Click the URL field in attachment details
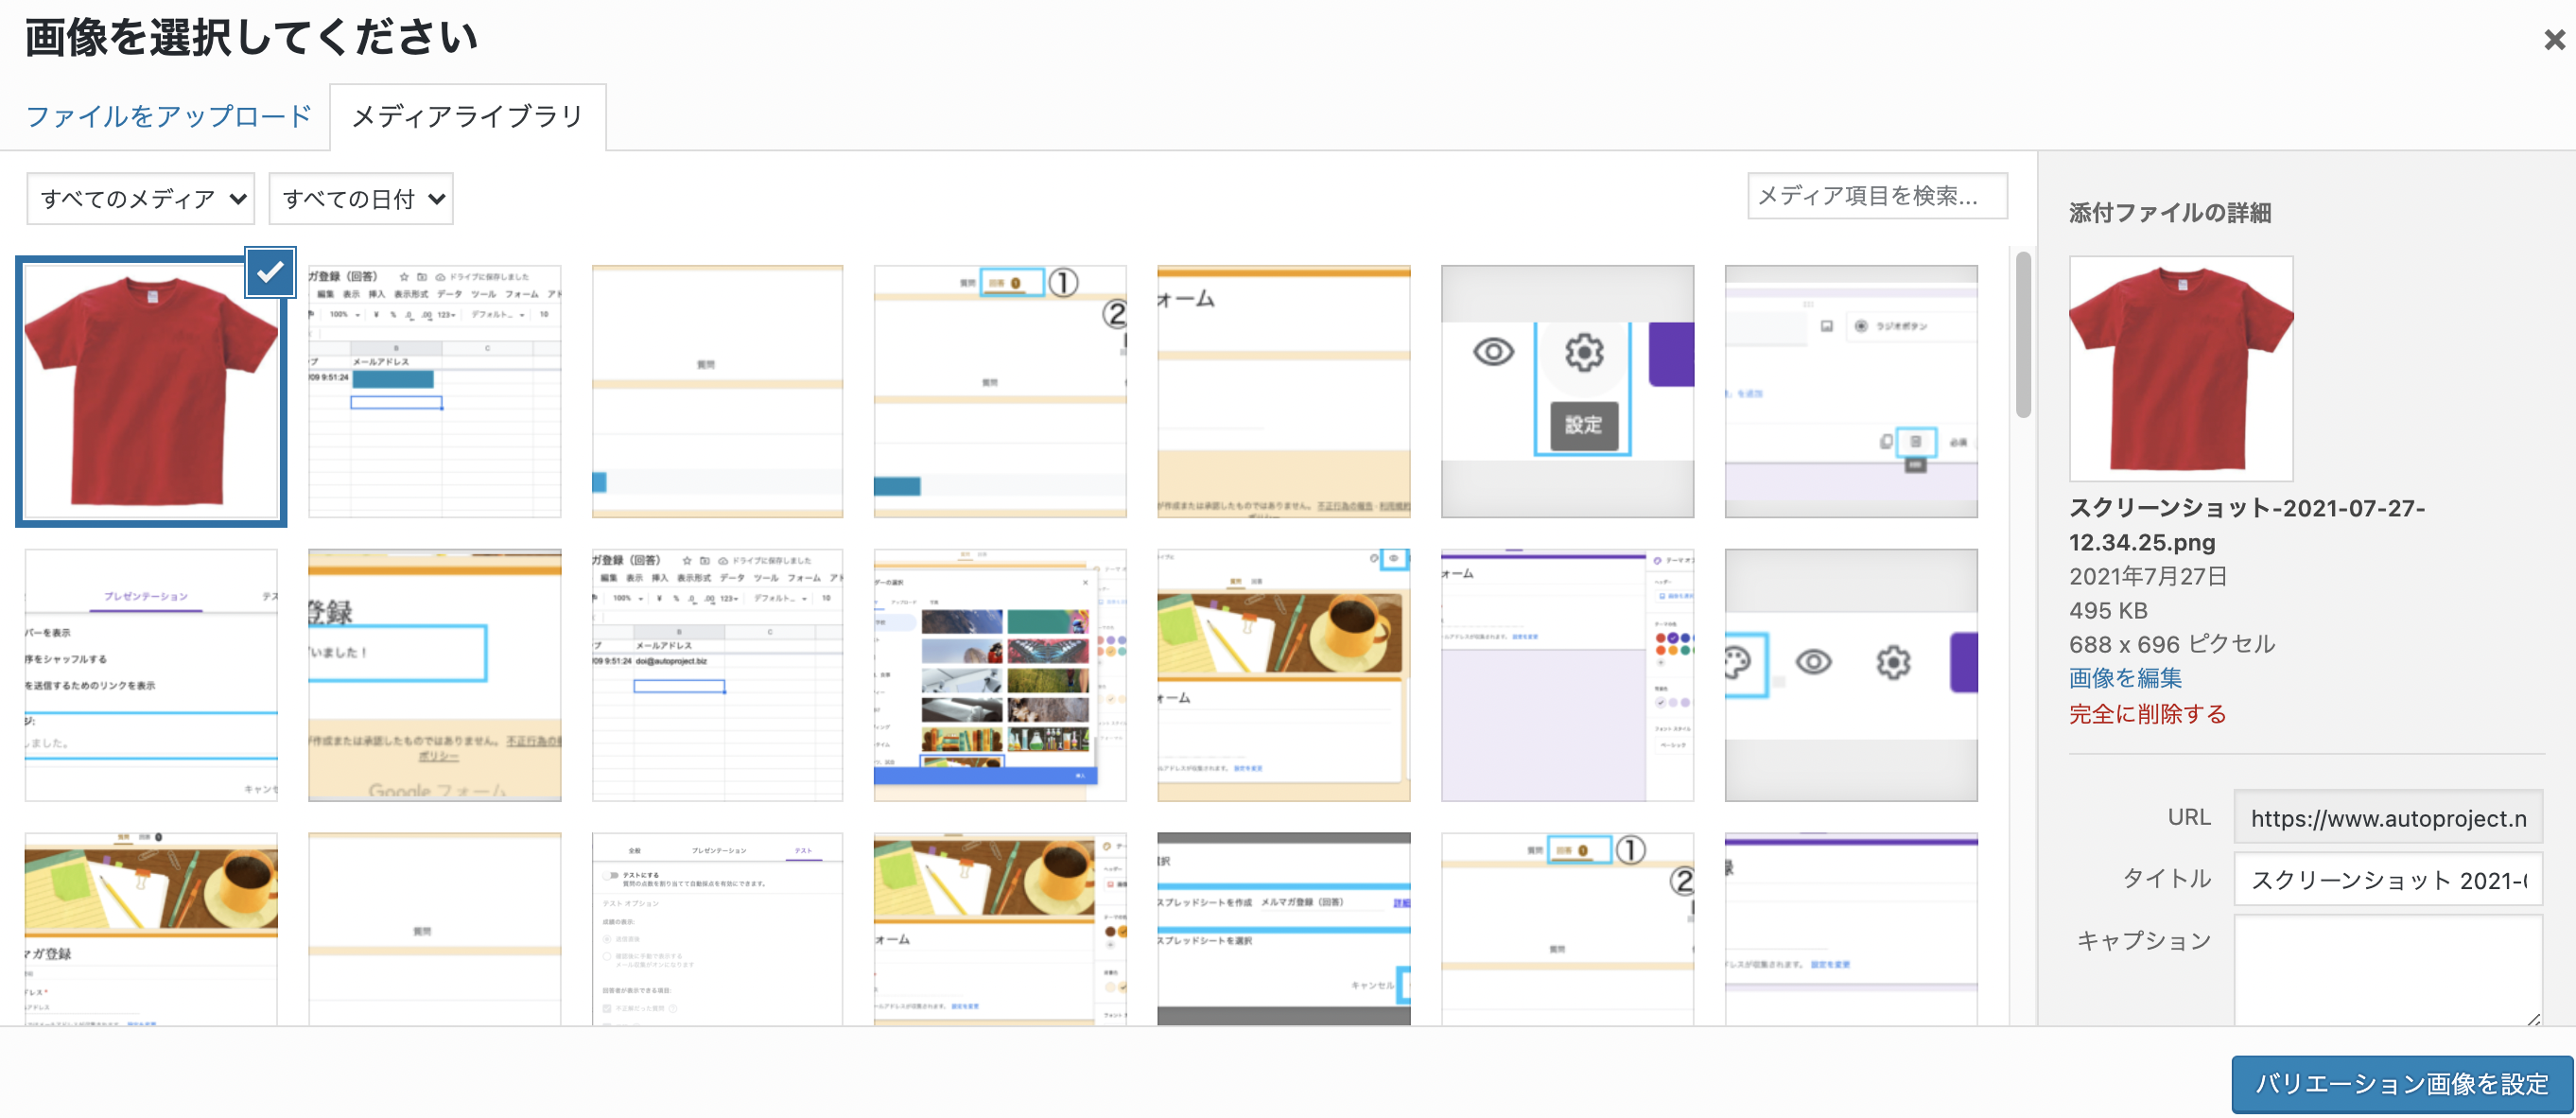This screenshot has height=1118, width=2576. click(x=2387, y=818)
